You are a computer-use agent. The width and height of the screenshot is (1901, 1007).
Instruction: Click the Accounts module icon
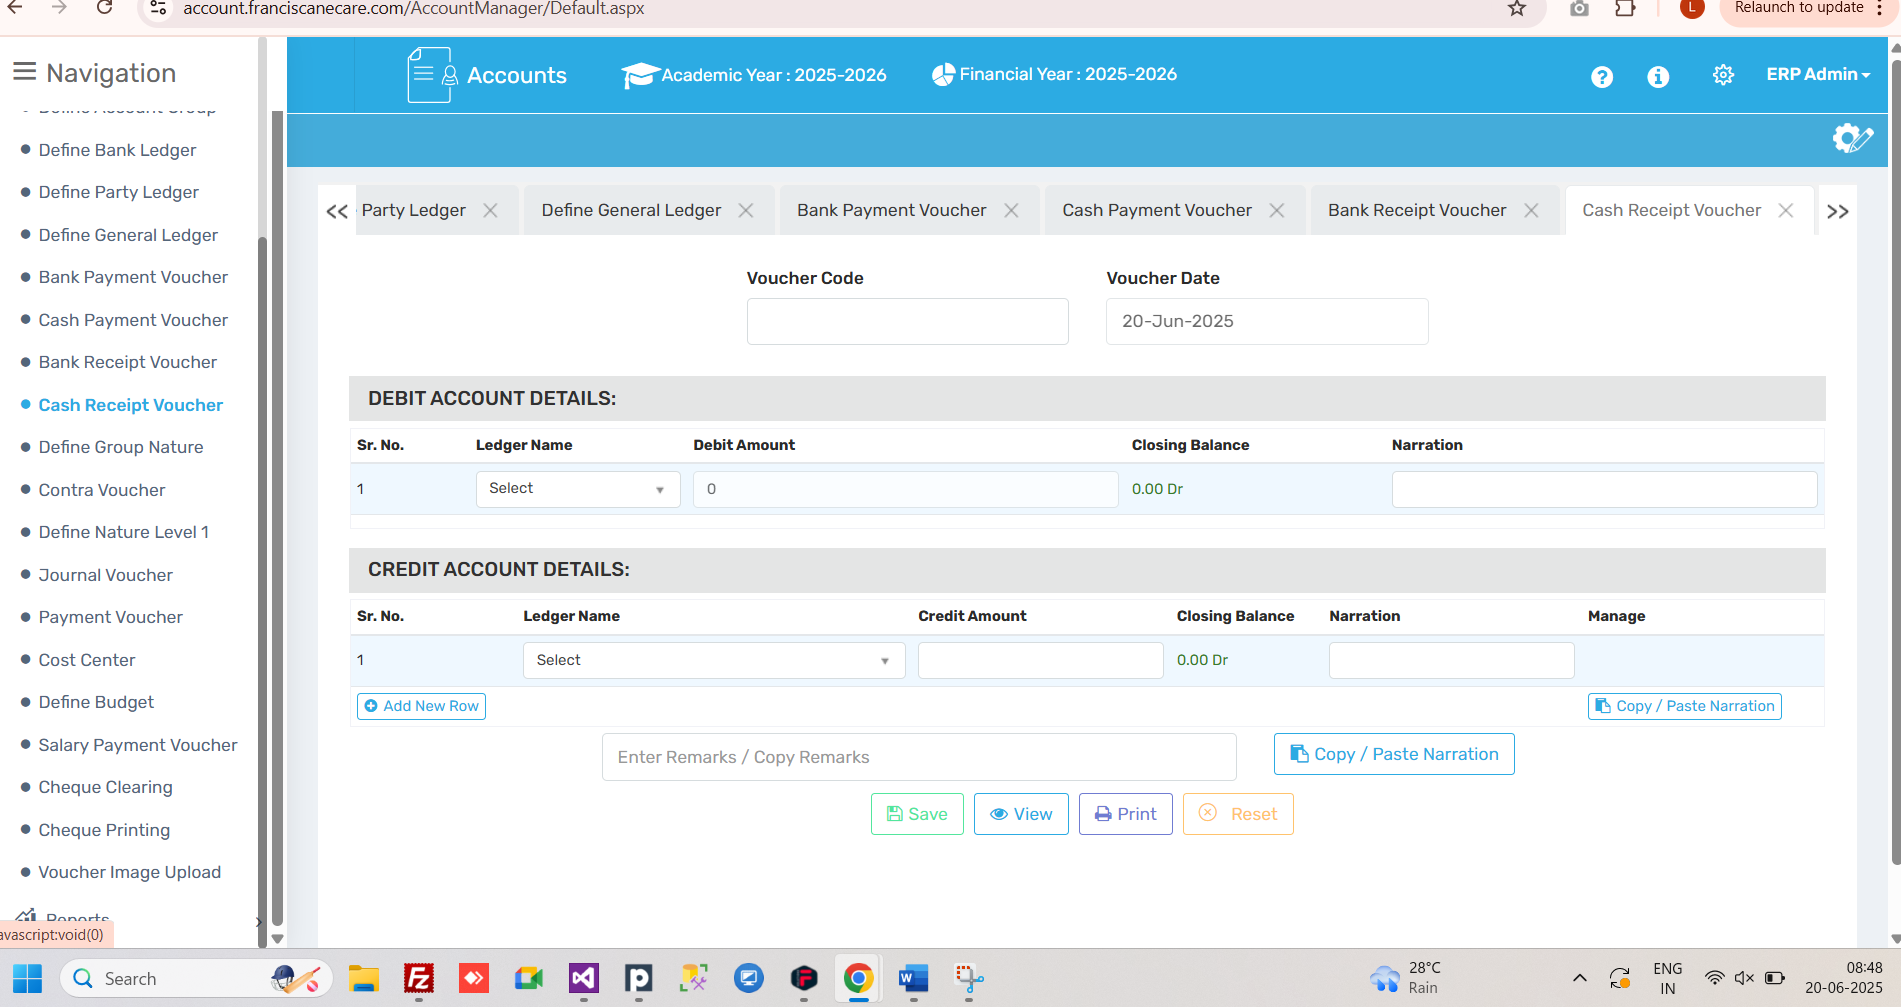pyautogui.click(x=432, y=75)
